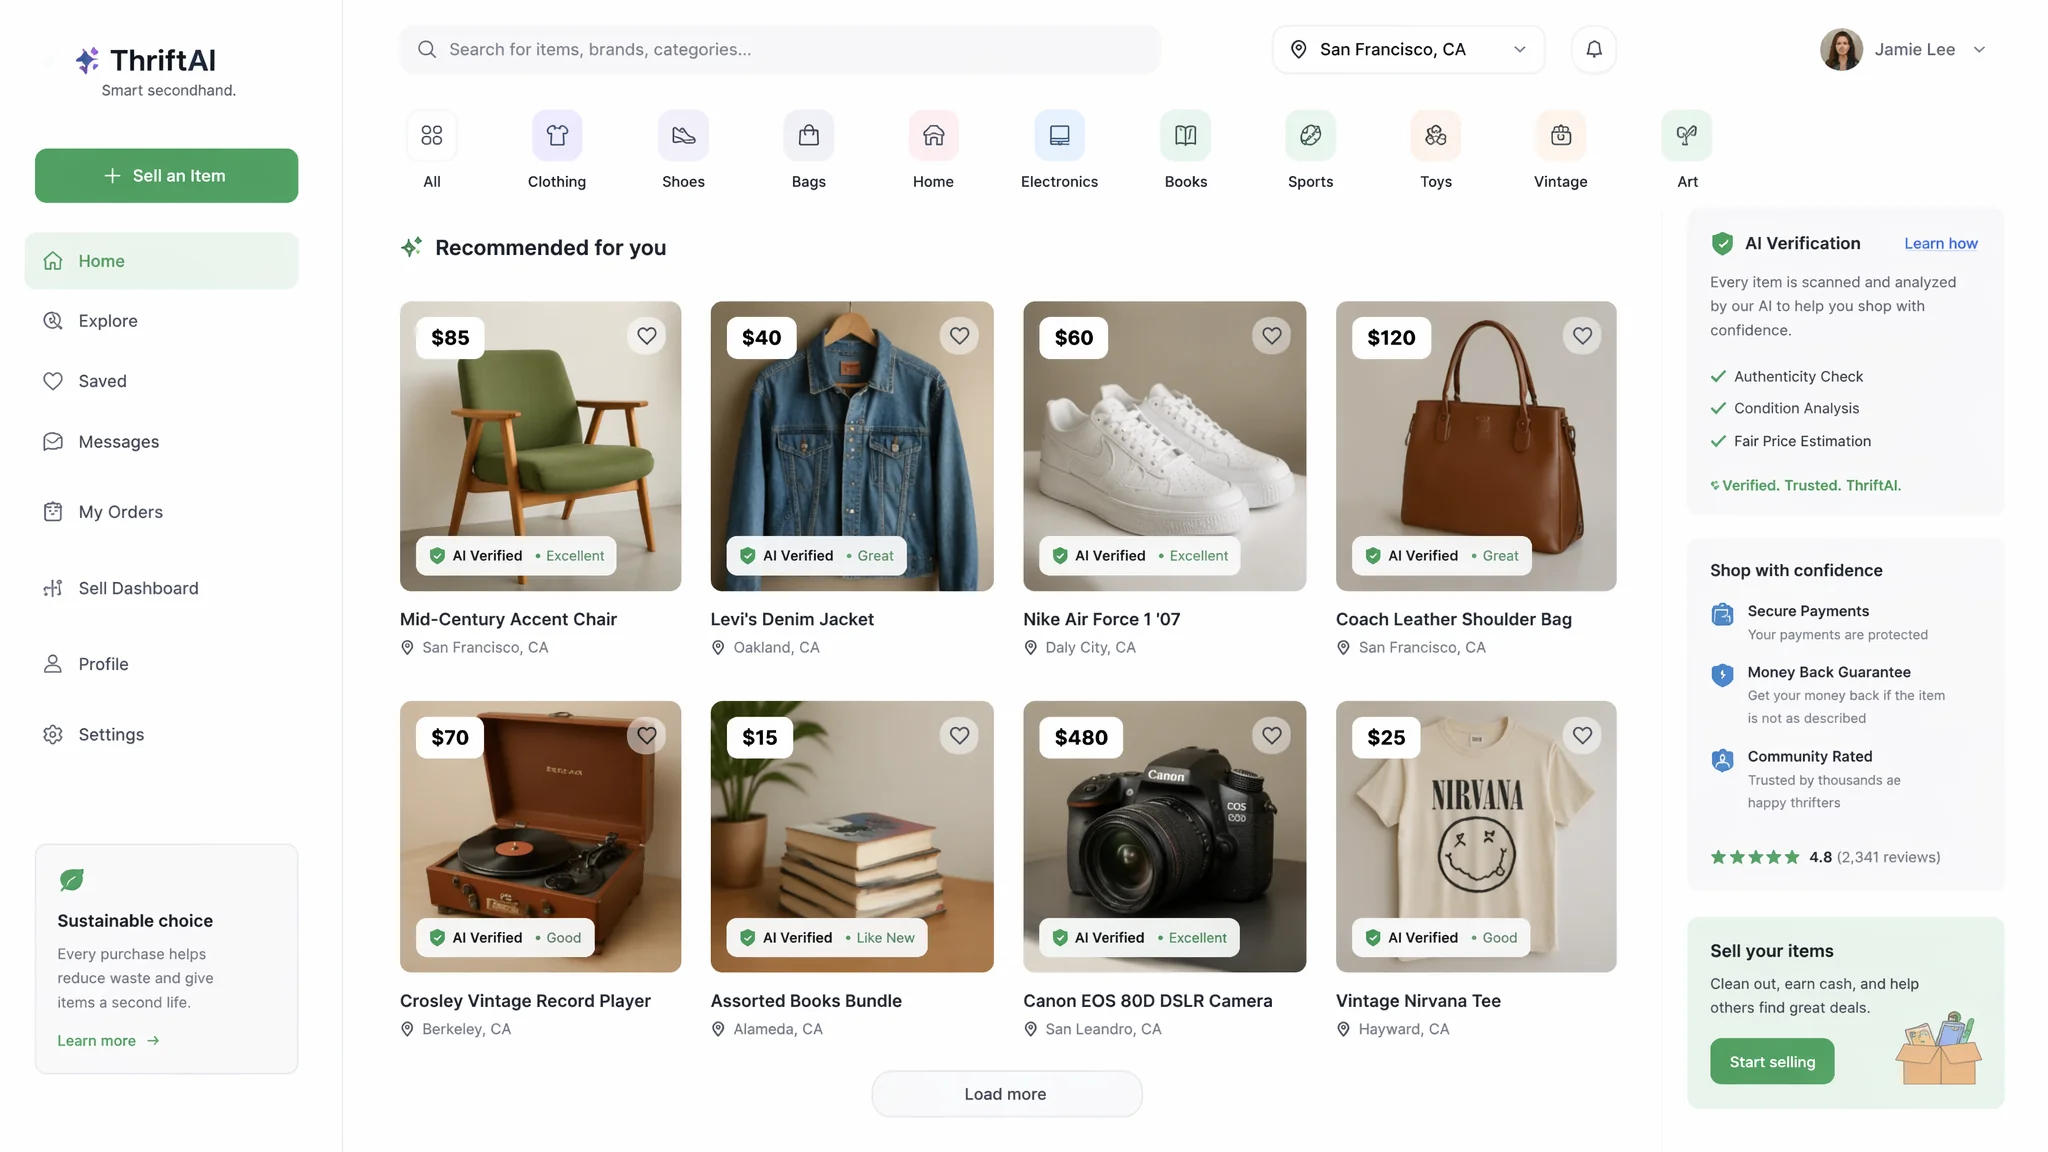Focus the search items input field
2048x1152 pixels.
[x=780, y=49]
